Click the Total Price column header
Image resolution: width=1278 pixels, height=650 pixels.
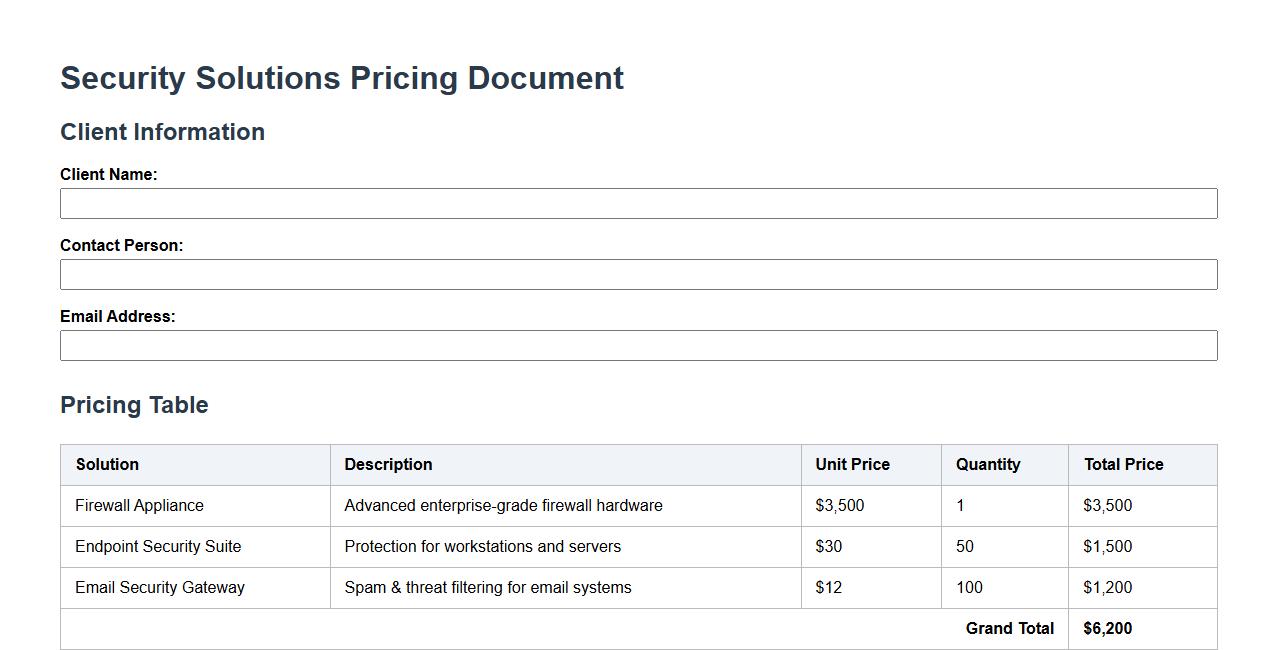pos(1123,464)
